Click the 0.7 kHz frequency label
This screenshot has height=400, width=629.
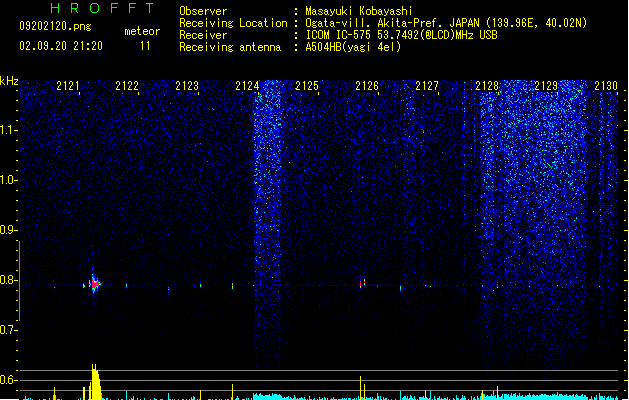point(8,330)
